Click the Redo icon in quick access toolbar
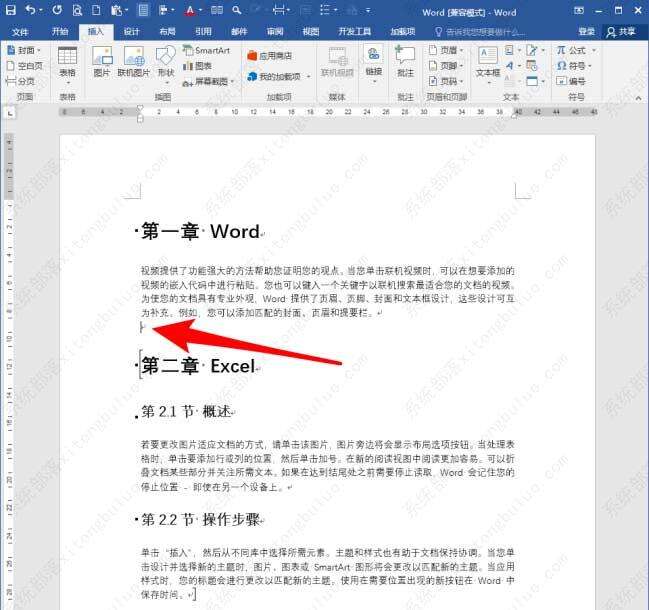The width and height of the screenshot is (649, 610). (x=57, y=10)
